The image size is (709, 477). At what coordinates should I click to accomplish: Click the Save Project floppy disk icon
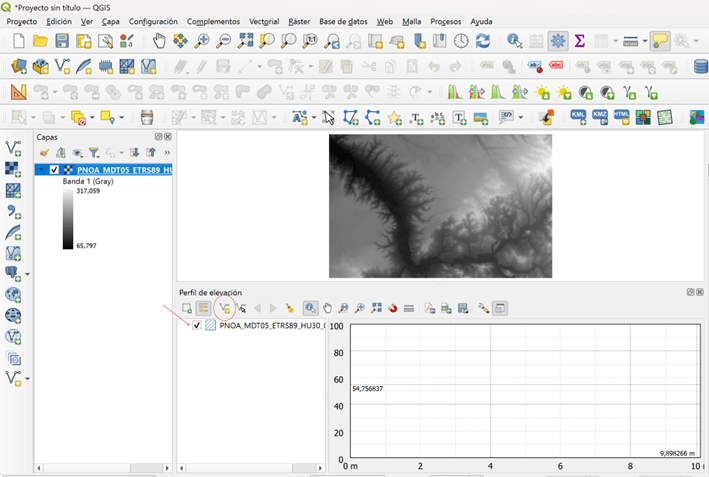(62, 41)
